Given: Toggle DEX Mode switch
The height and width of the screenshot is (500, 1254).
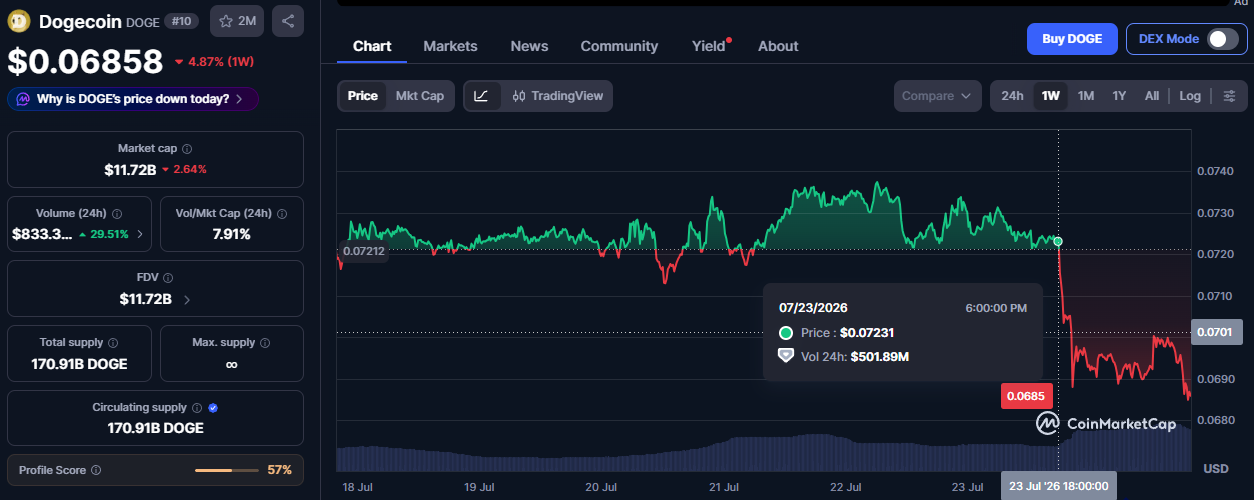Looking at the screenshot, I should 1222,39.
